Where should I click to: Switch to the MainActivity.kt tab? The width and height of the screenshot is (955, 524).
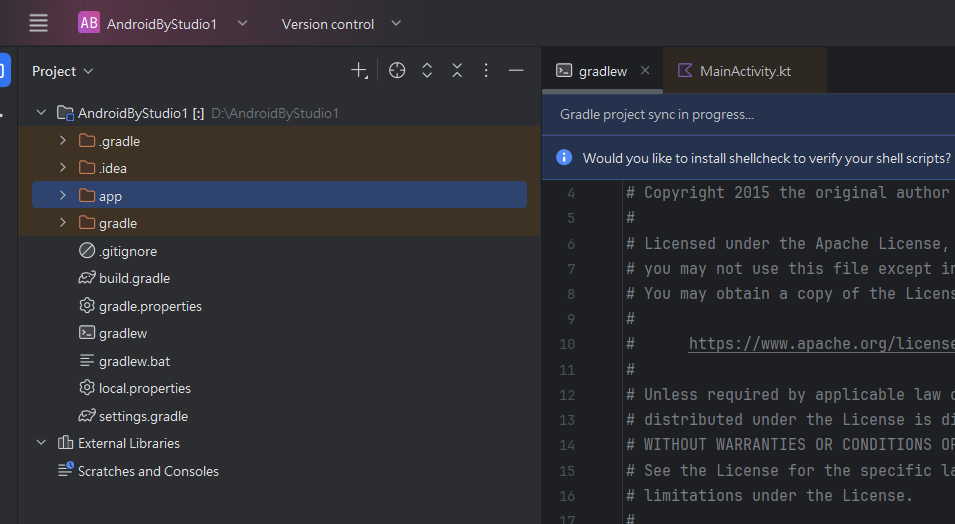745,71
